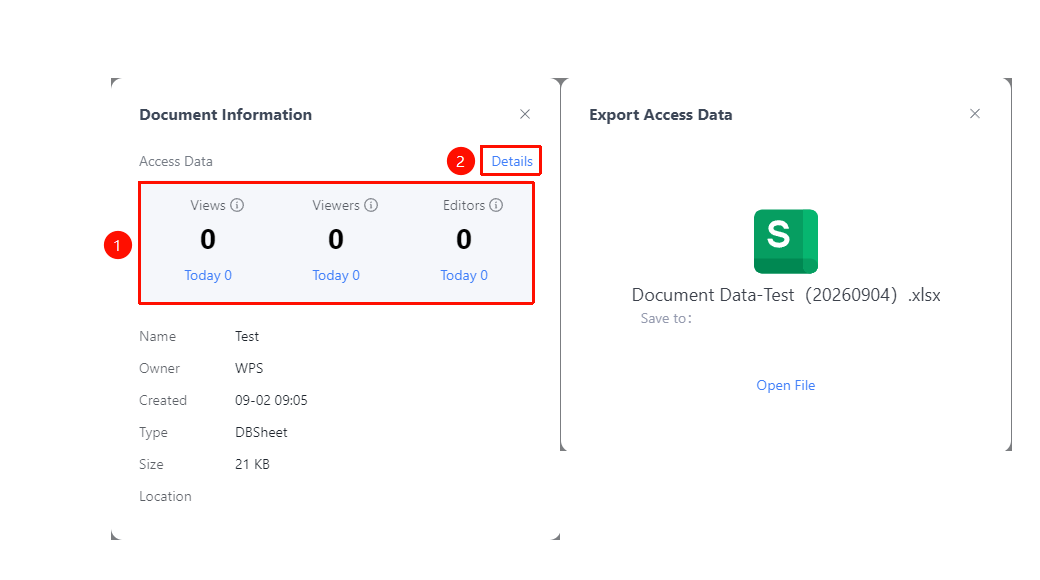The image size is (1040, 580).
Task: Click the Access Data label
Action: point(176,161)
